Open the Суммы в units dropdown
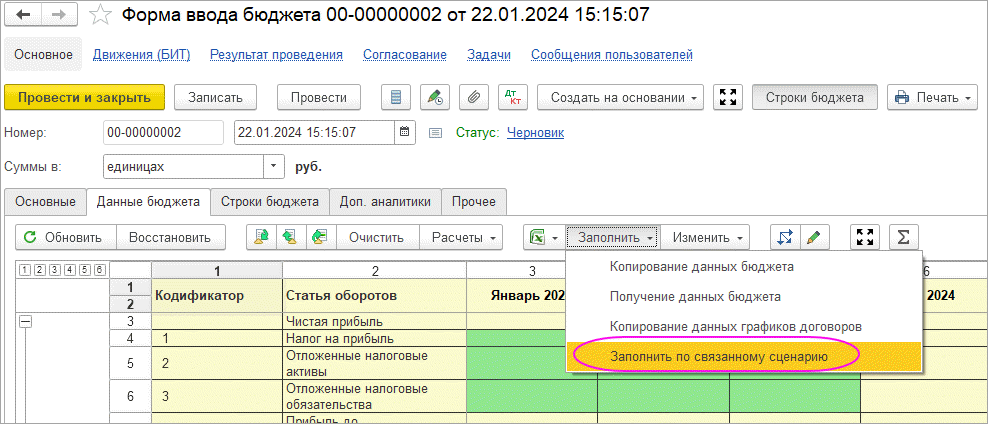988x424 pixels. (273, 166)
